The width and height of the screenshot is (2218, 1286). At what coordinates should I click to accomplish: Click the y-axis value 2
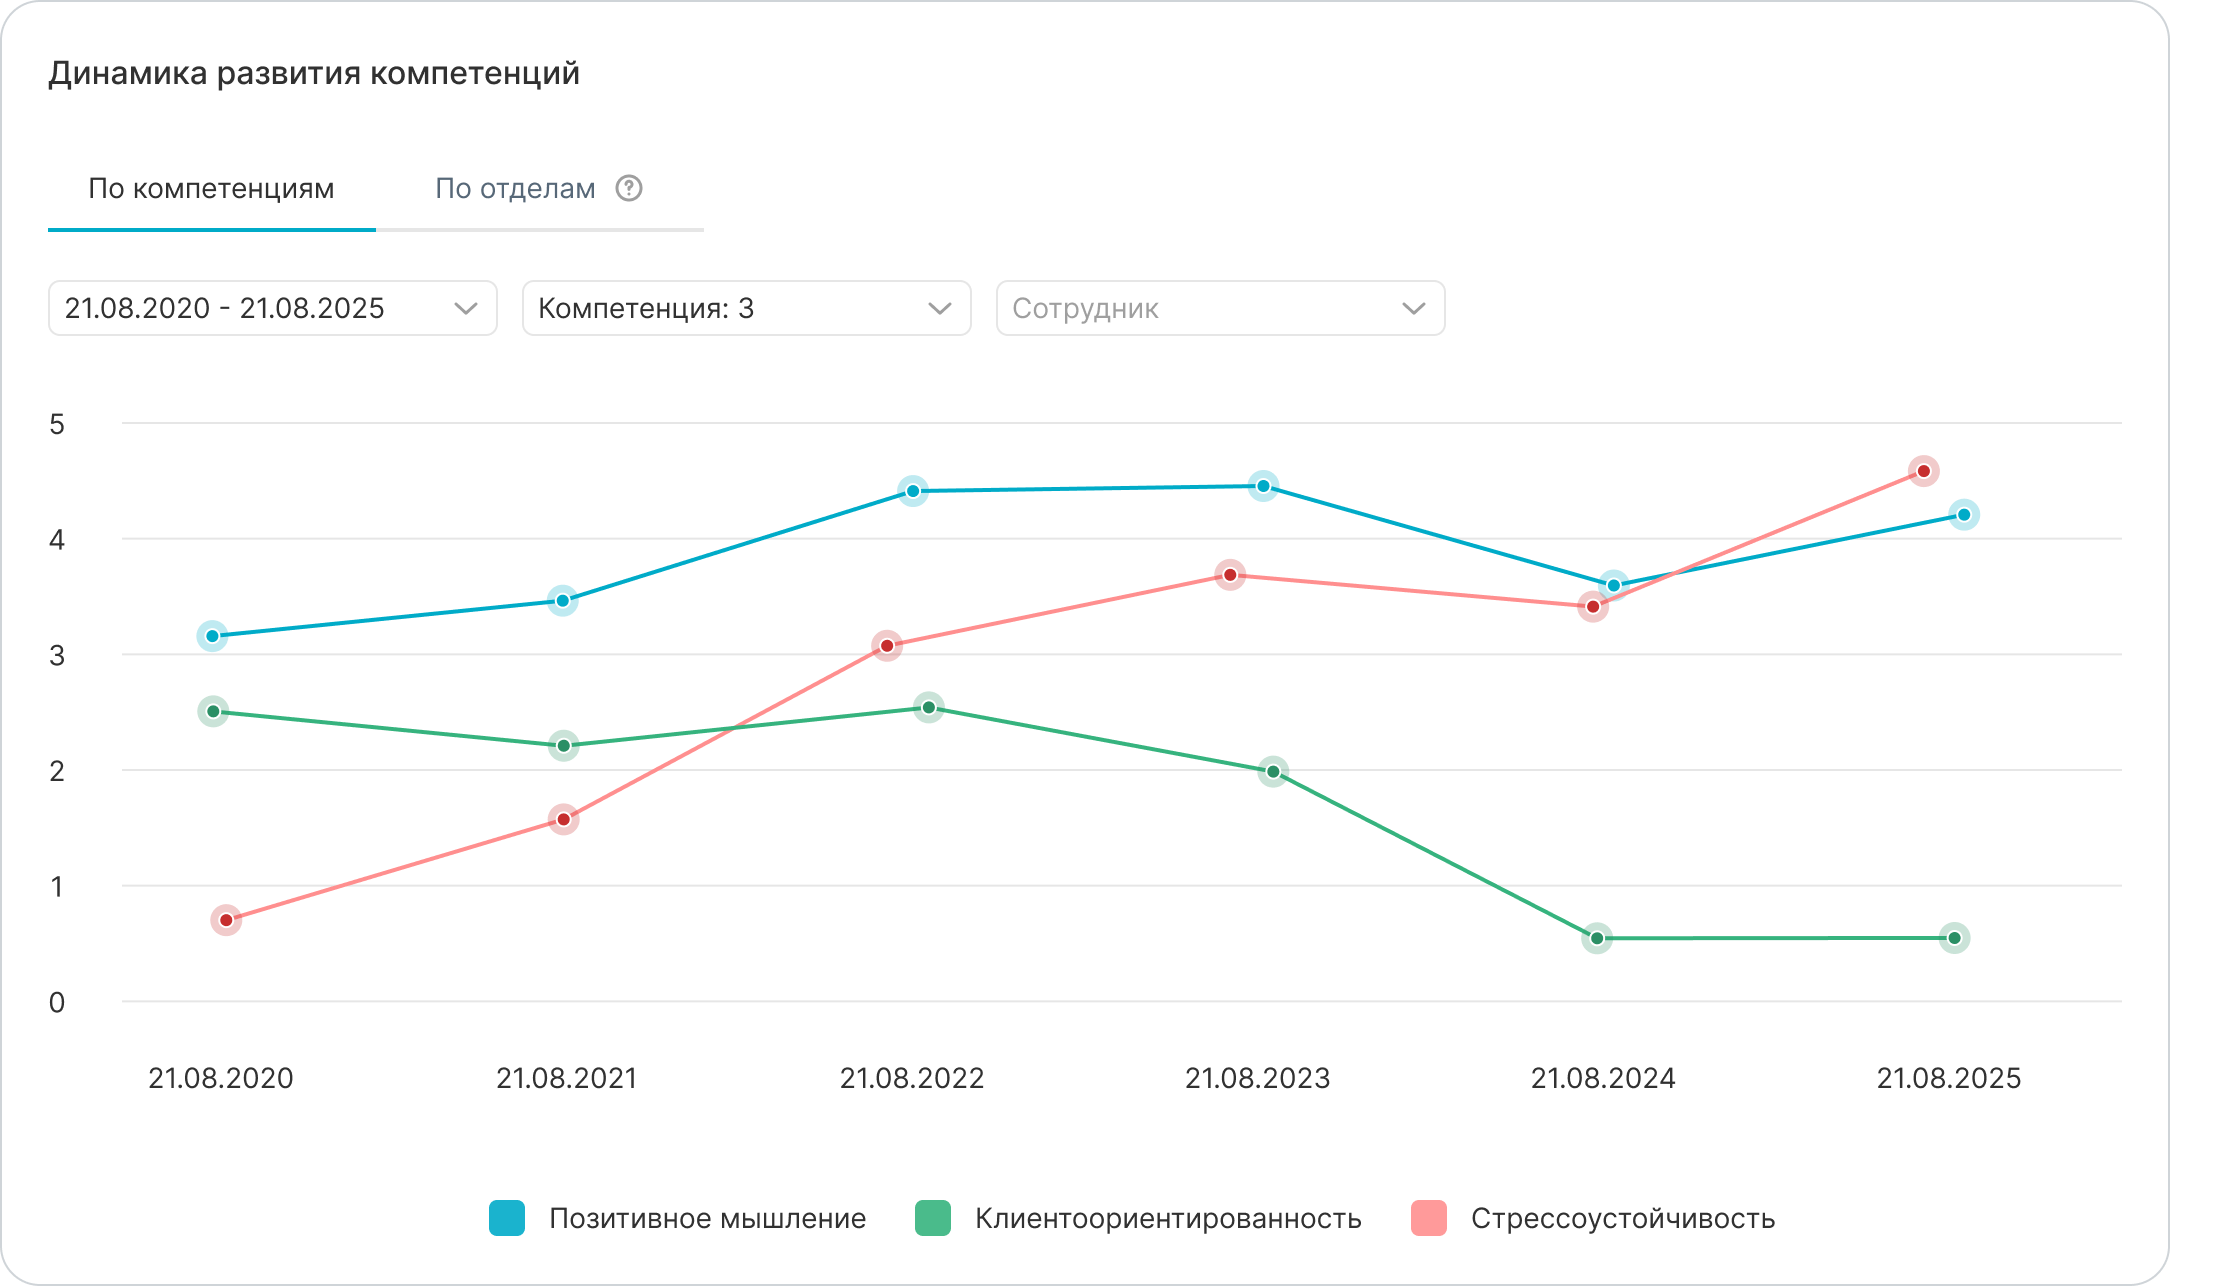(x=57, y=771)
